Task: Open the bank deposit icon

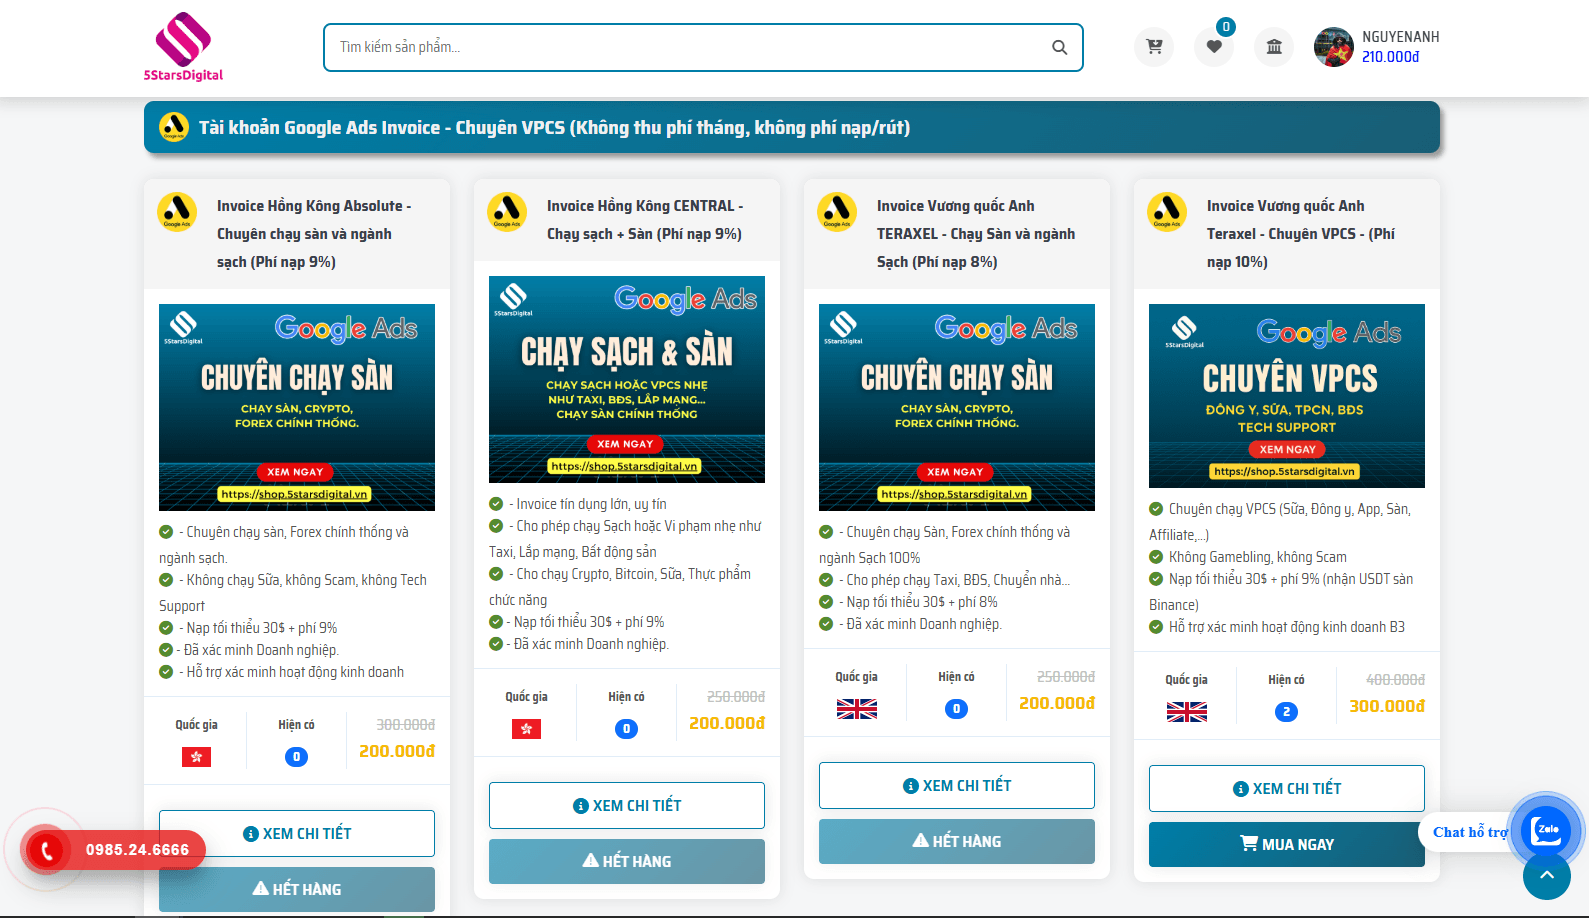Action: [1274, 46]
